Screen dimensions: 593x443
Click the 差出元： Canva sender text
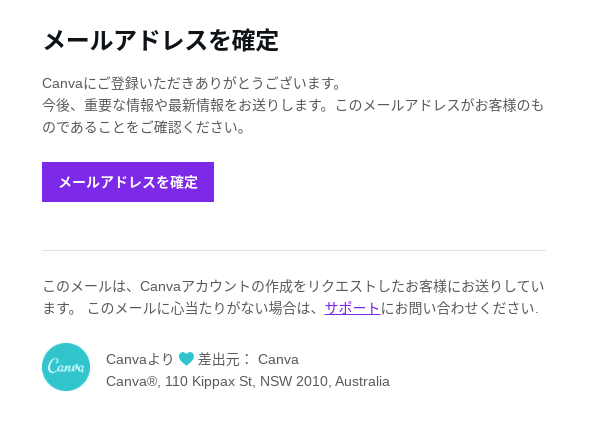tap(248, 359)
